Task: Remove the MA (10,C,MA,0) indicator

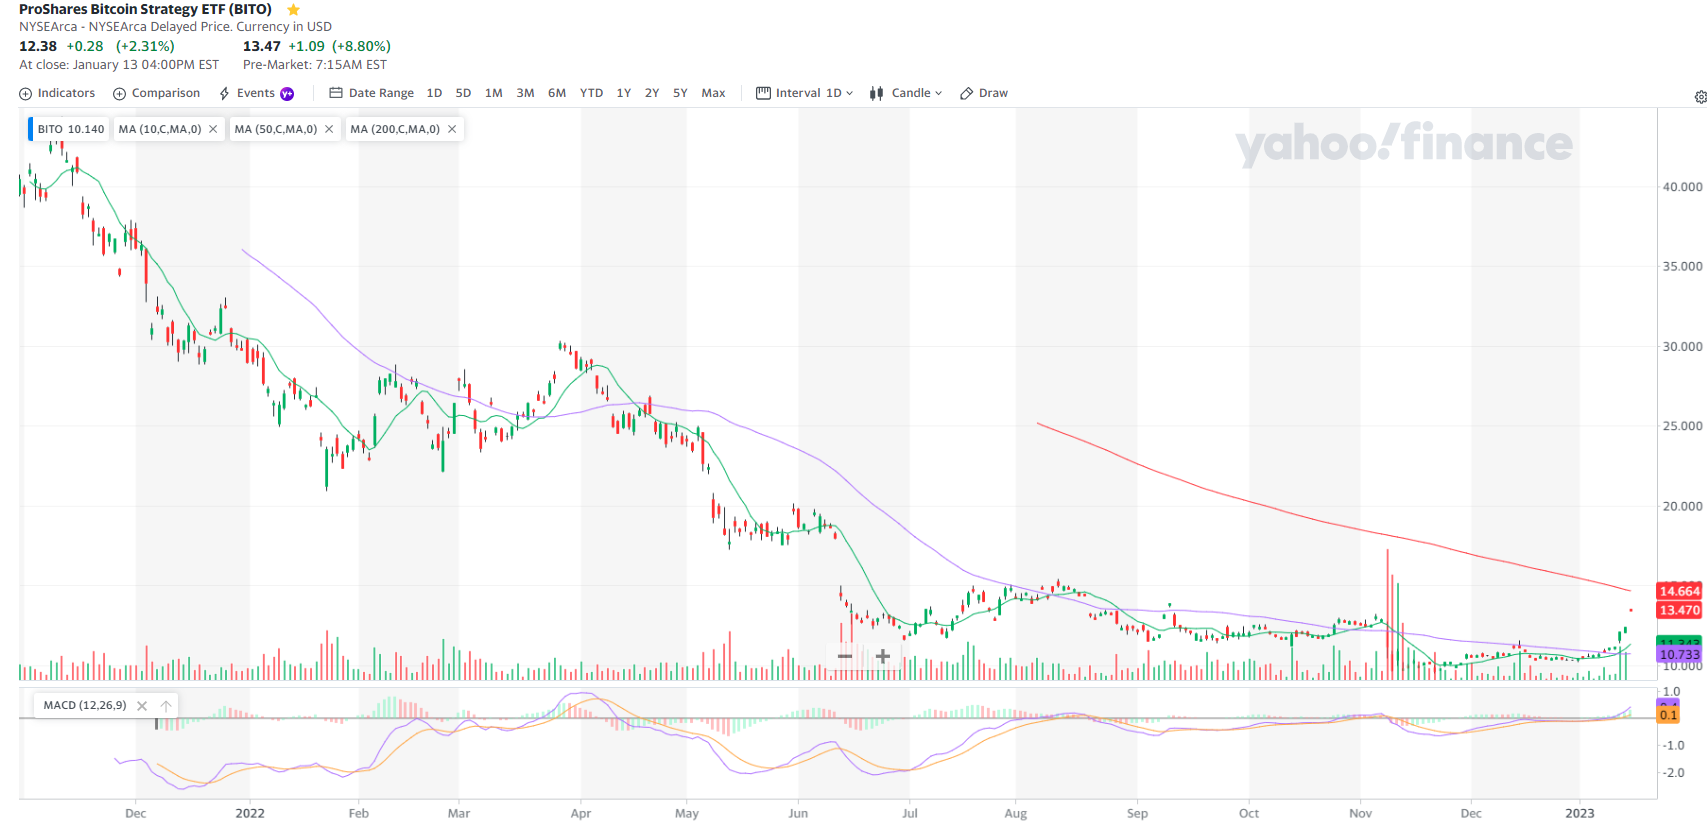Action: pyautogui.click(x=213, y=129)
